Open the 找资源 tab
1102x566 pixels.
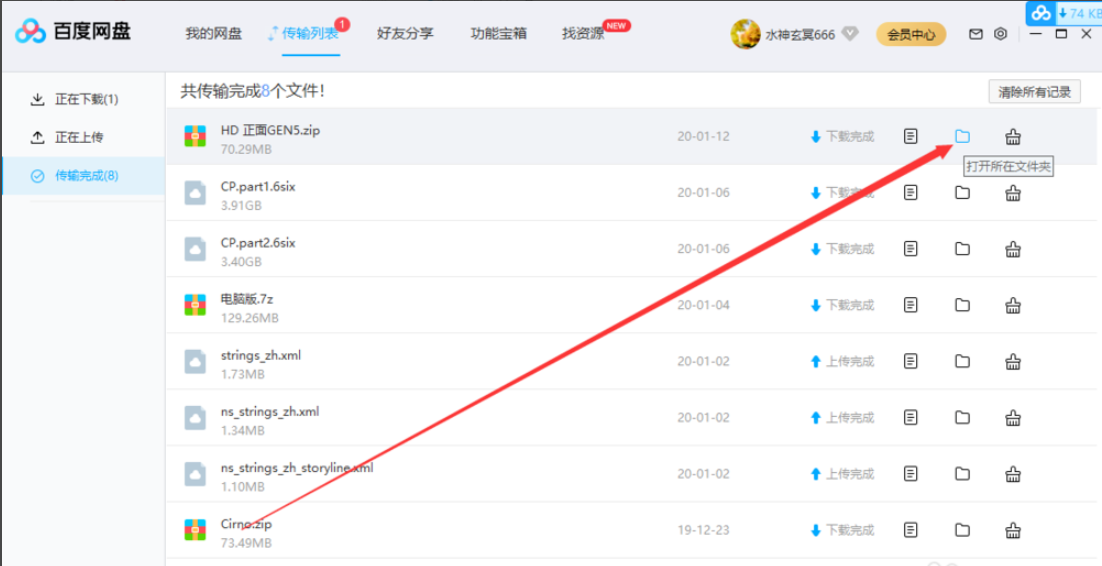click(x=583, y=34)
